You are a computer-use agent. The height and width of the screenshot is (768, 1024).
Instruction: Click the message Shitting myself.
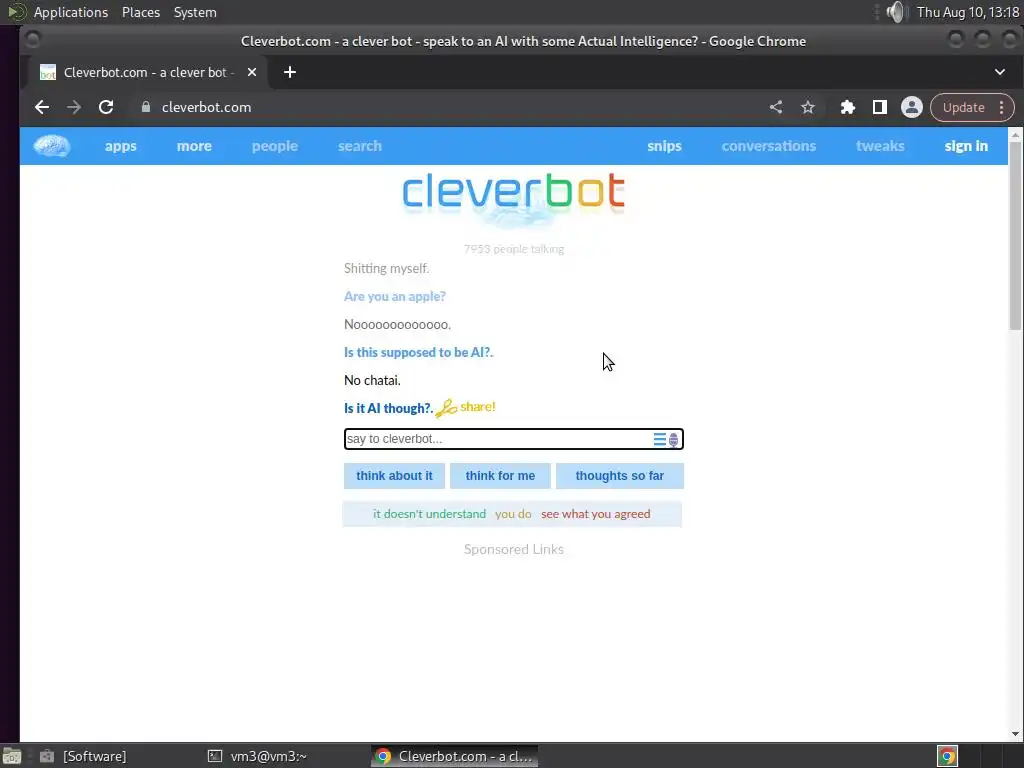(387, 268)
